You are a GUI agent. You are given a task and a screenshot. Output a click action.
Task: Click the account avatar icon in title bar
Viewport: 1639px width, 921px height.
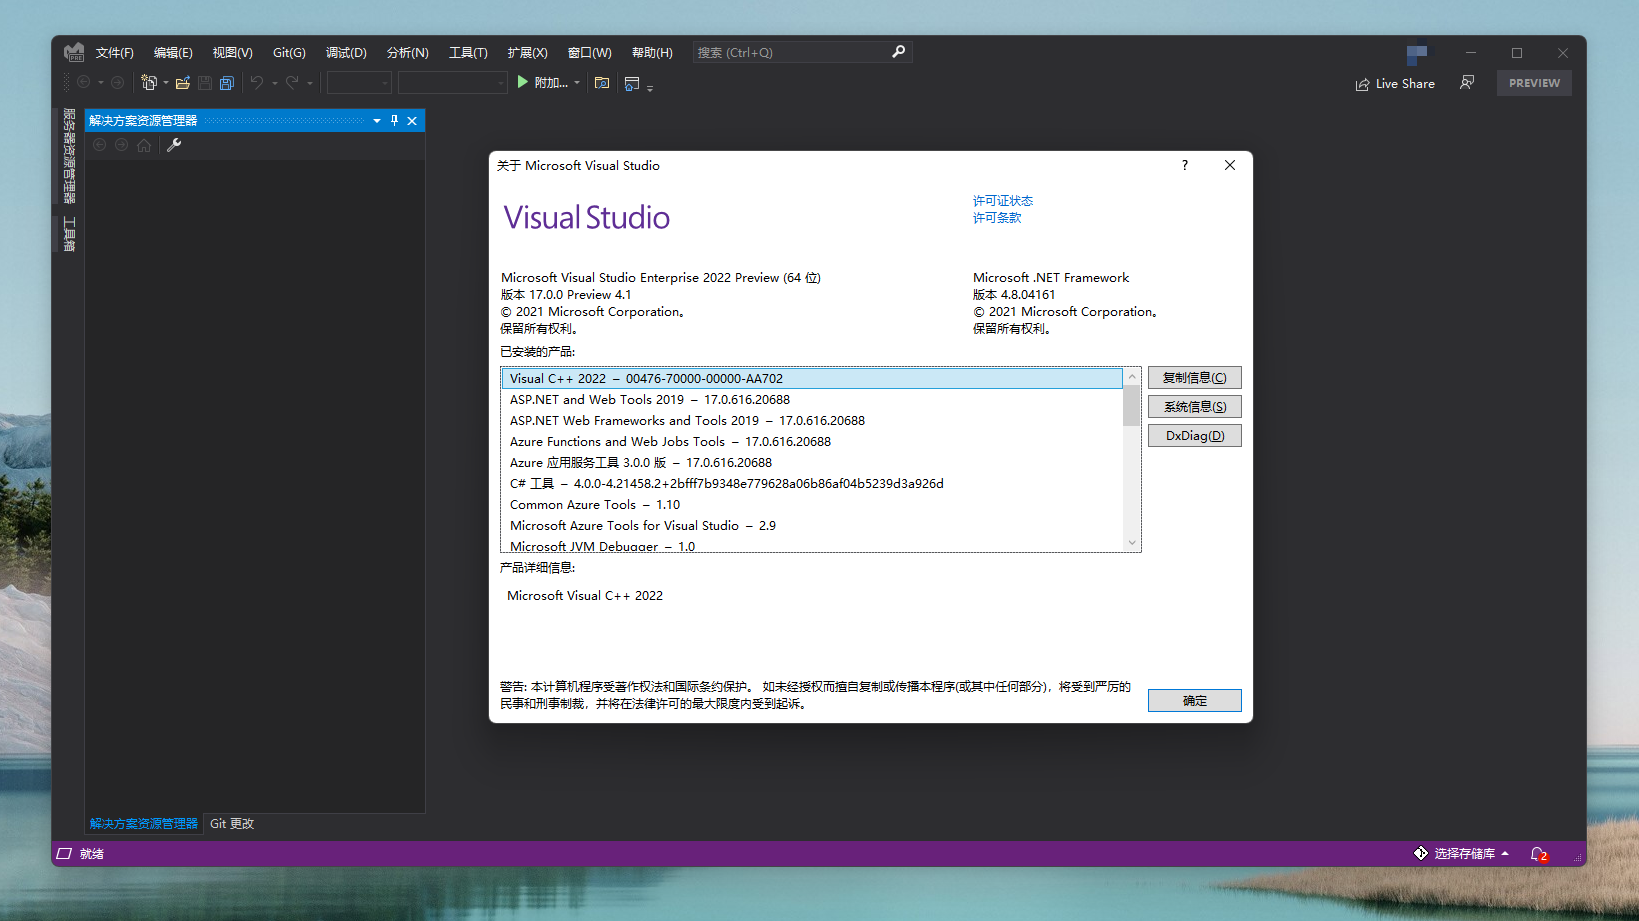[x=1416, y=53]
